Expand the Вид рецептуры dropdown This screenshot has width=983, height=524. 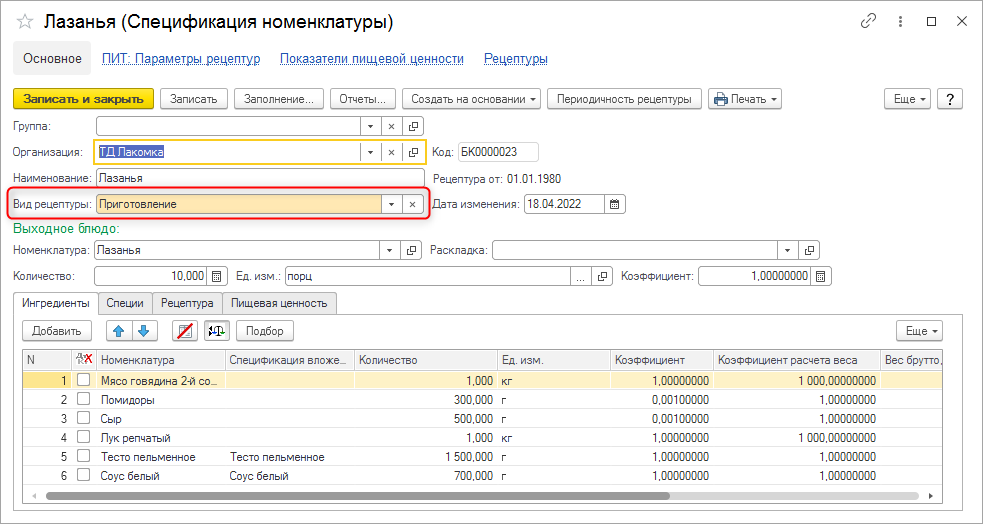[x=390, y=204]
